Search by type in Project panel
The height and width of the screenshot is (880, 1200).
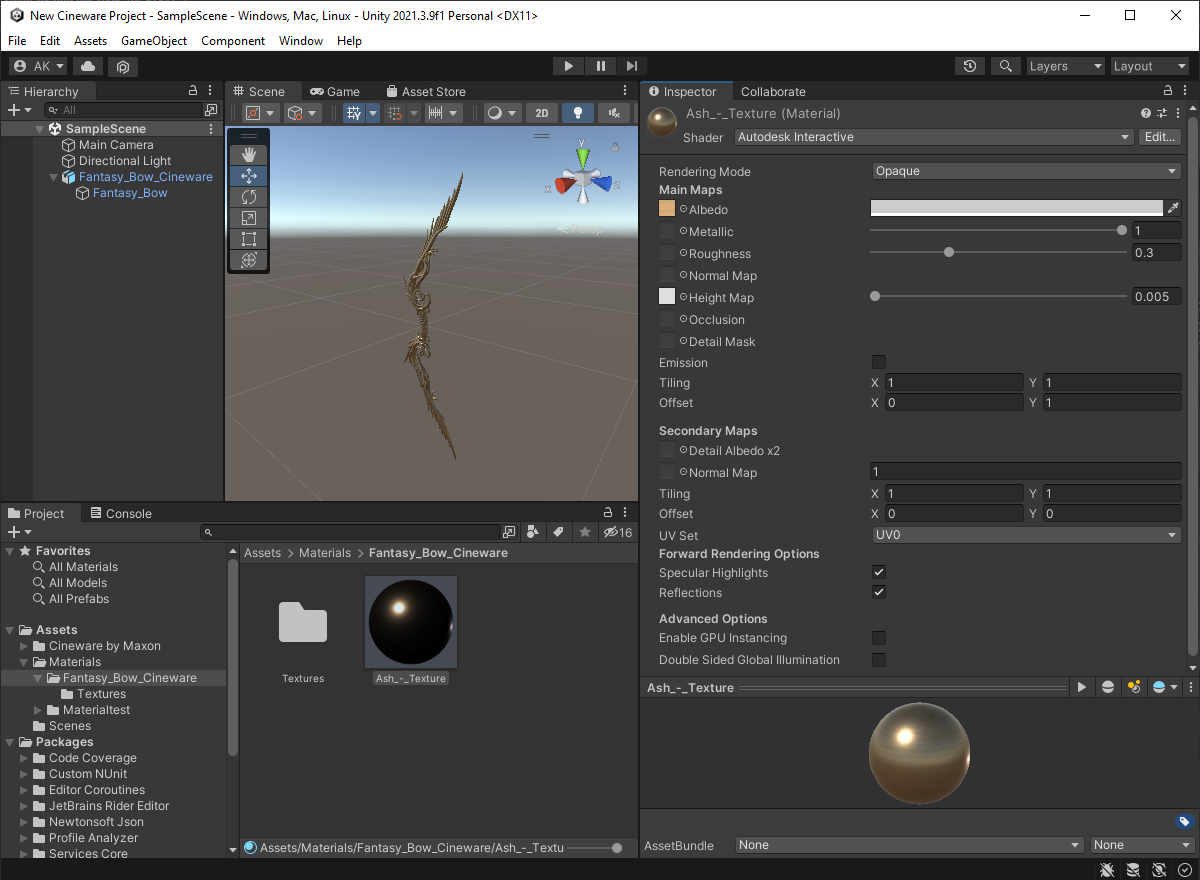(x=534, y=532)
